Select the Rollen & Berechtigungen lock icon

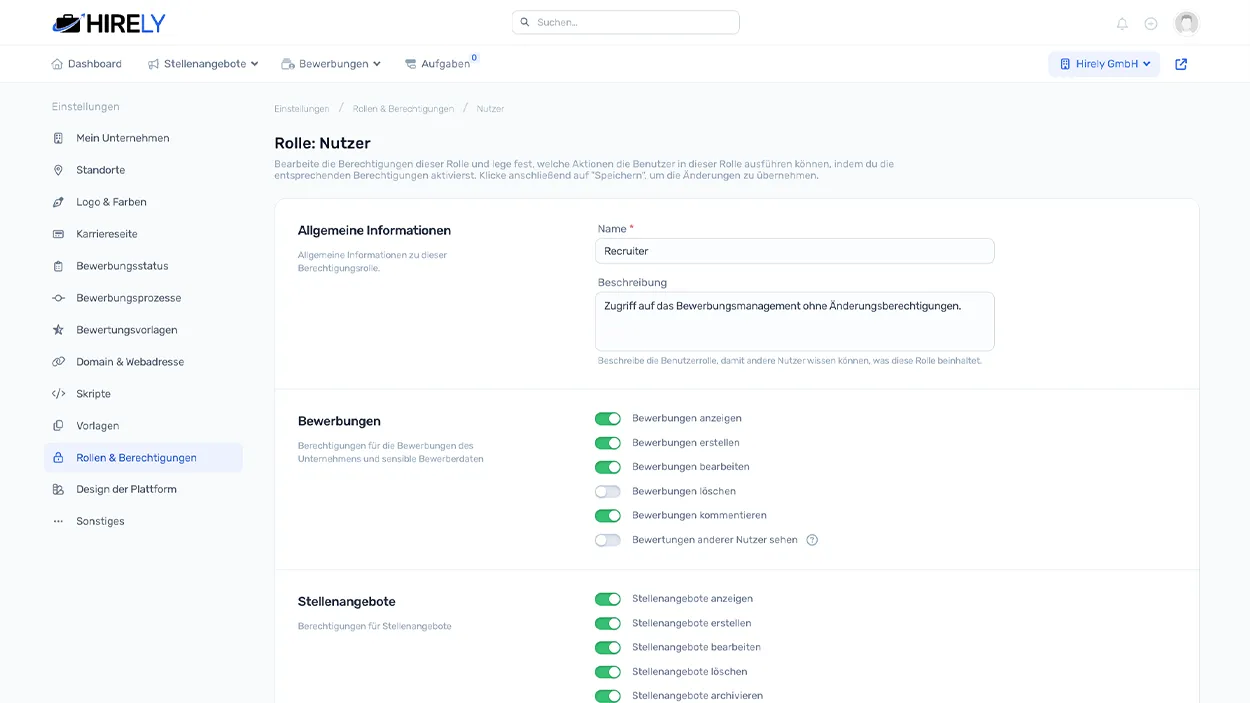(60, 457)
